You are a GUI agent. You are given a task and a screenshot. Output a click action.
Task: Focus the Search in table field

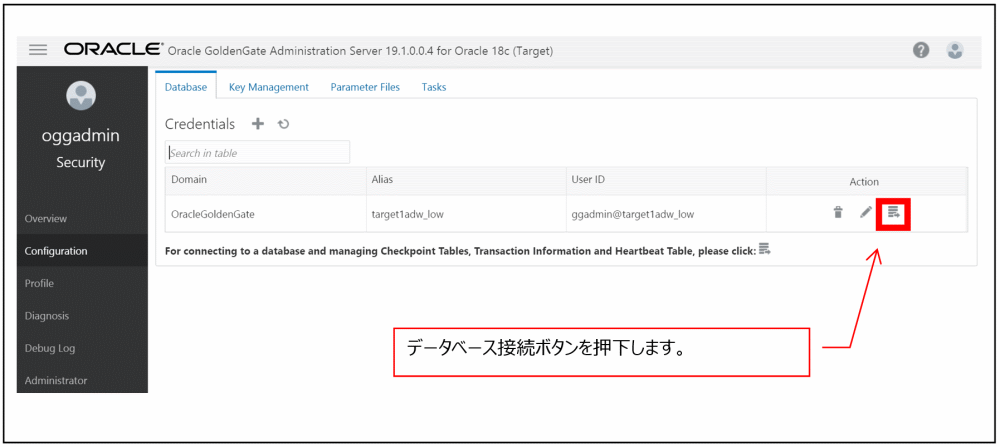point(258,152)
